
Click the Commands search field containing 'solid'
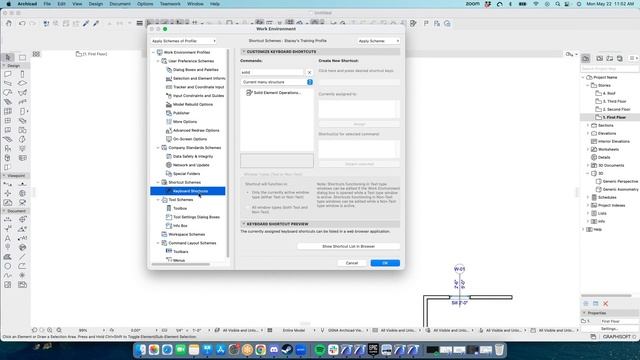pyautogui.click(x=272, y=72)
